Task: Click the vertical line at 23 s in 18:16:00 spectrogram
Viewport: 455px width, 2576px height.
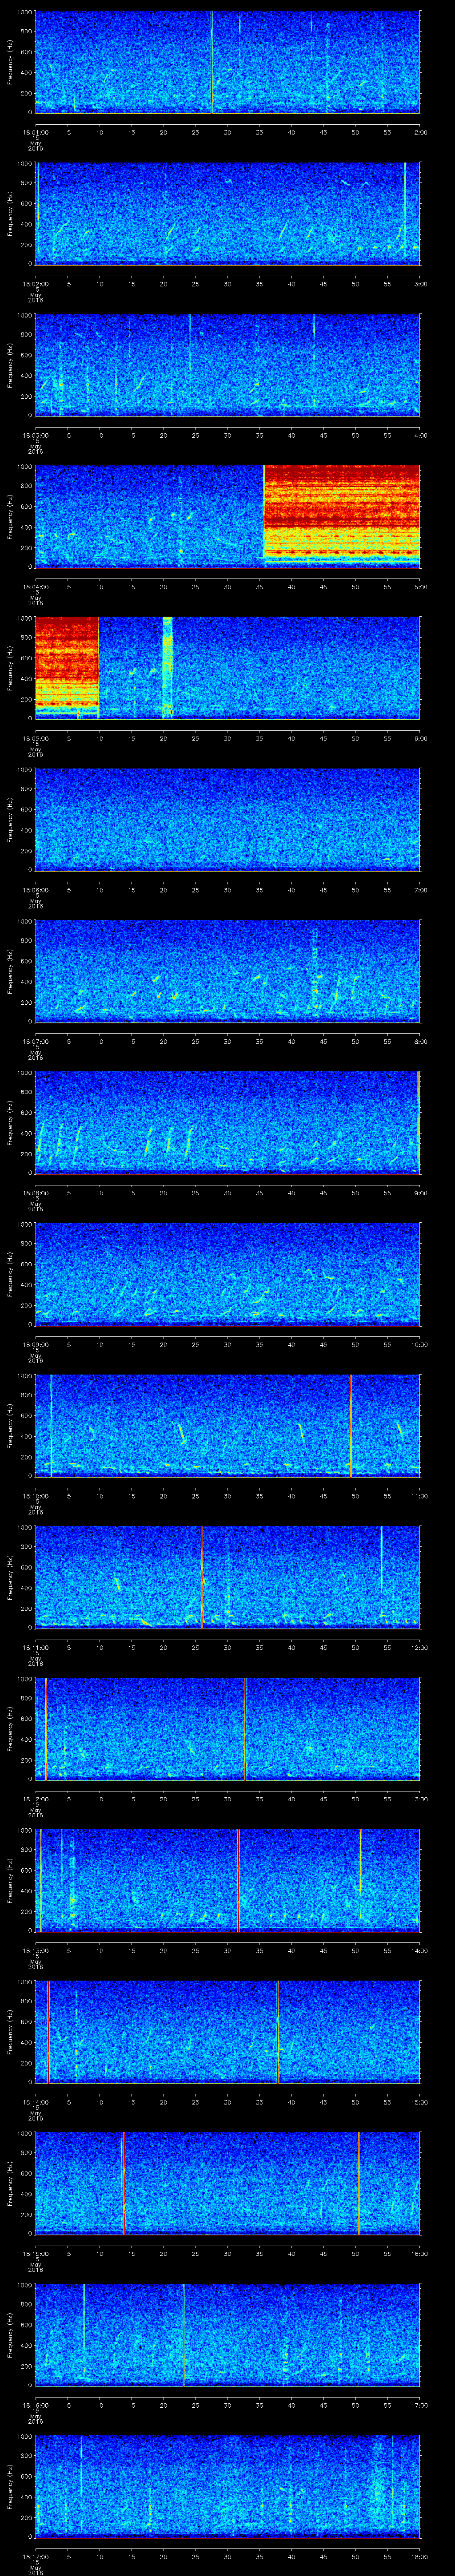Action: click(x=183, y=2334)
